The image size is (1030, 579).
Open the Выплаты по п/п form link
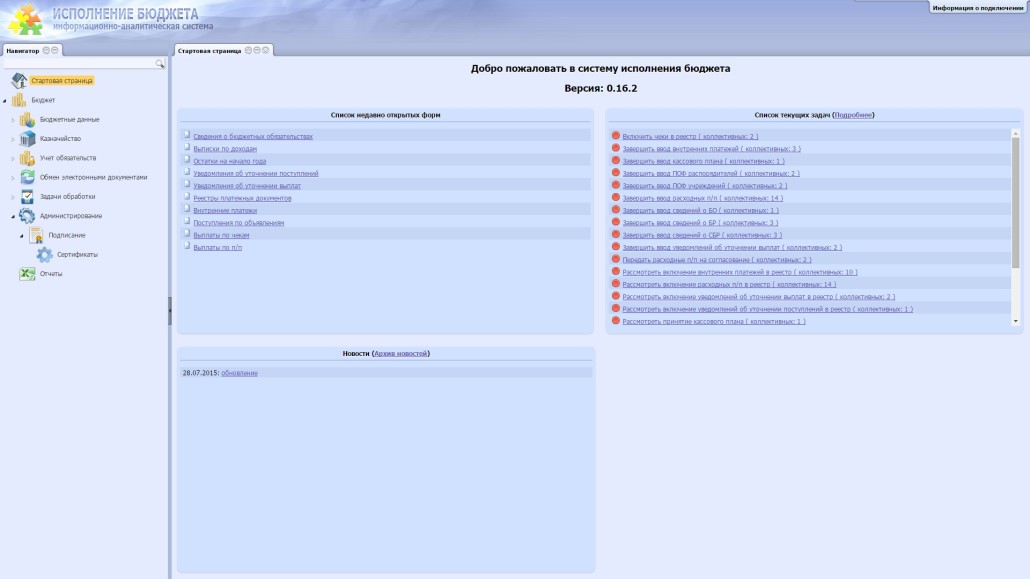click(217, 248)
